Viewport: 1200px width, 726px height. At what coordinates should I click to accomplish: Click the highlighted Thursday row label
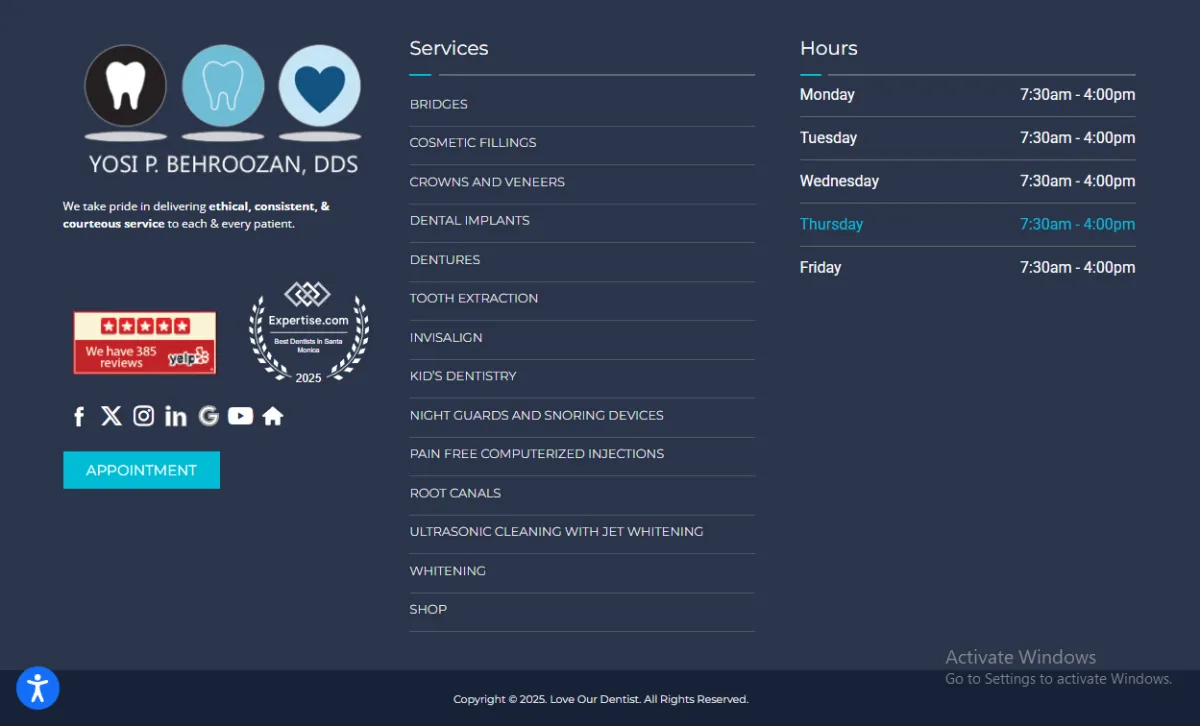831,224
